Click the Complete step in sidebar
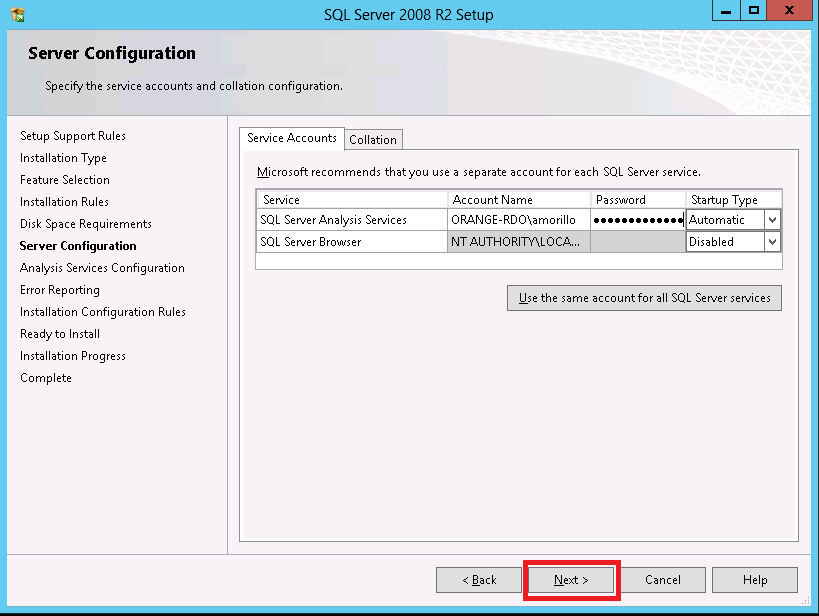The width and height of the screenshot is (819, 616). click(45, 378)
